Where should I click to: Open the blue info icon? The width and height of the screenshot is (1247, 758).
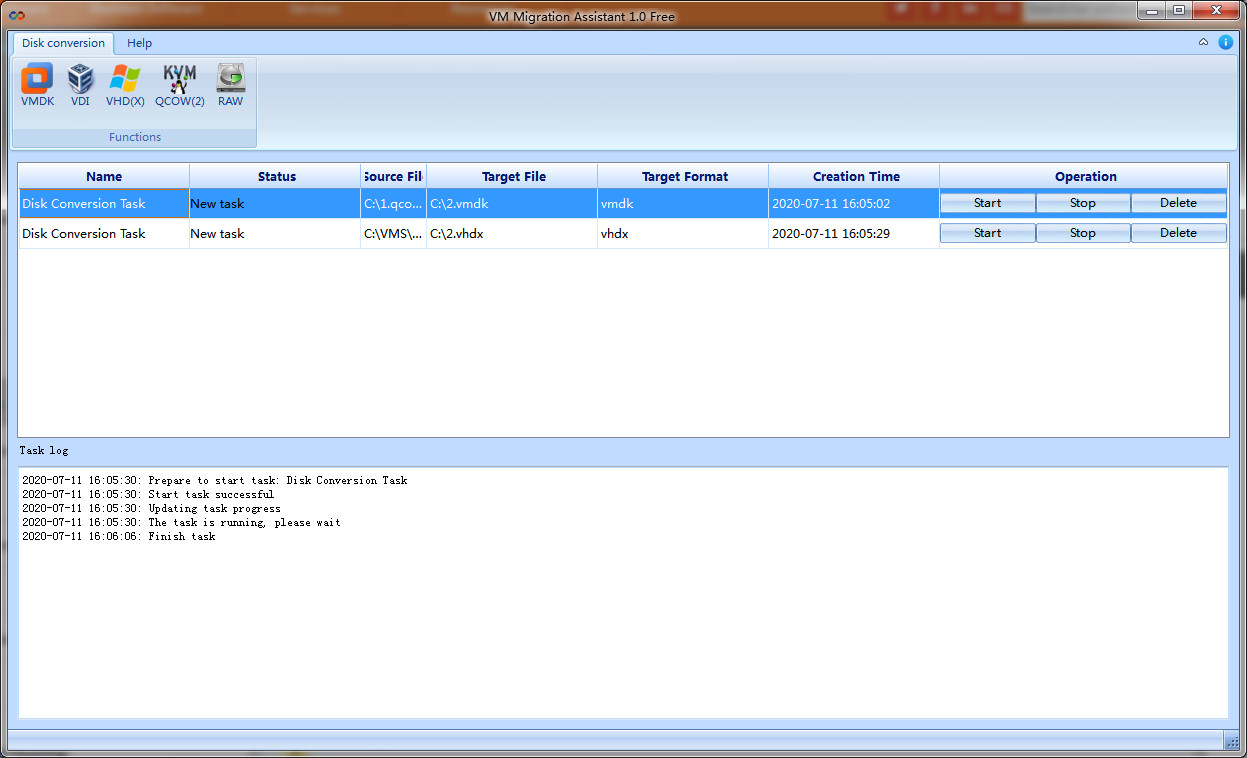click(x=1225, y=43)
